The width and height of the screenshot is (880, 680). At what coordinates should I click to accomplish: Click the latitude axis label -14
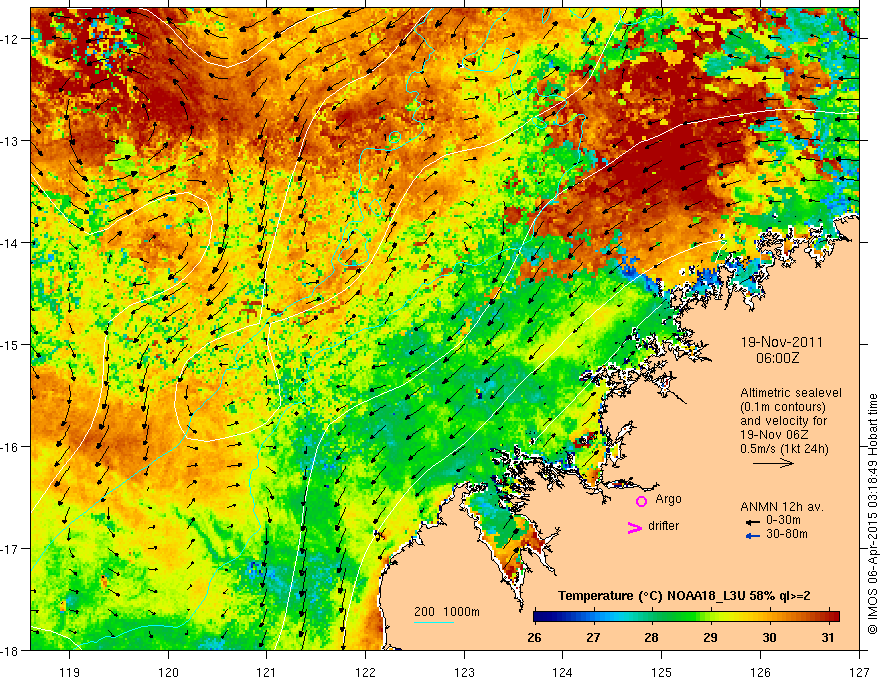tap(11, 243)
